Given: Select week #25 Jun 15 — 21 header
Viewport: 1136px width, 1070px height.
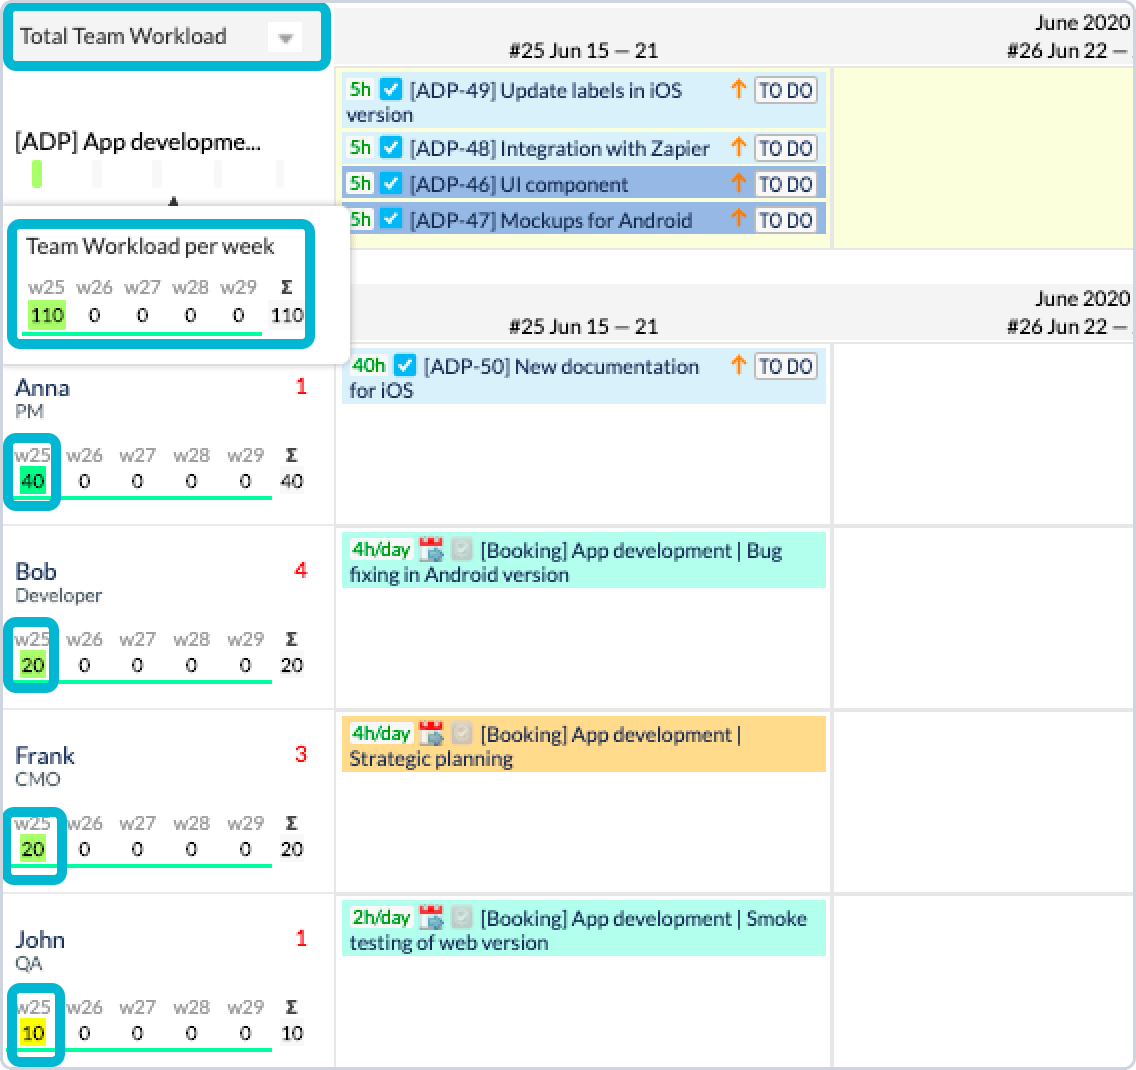Looking at the screenshot, I should coord(583,50).
